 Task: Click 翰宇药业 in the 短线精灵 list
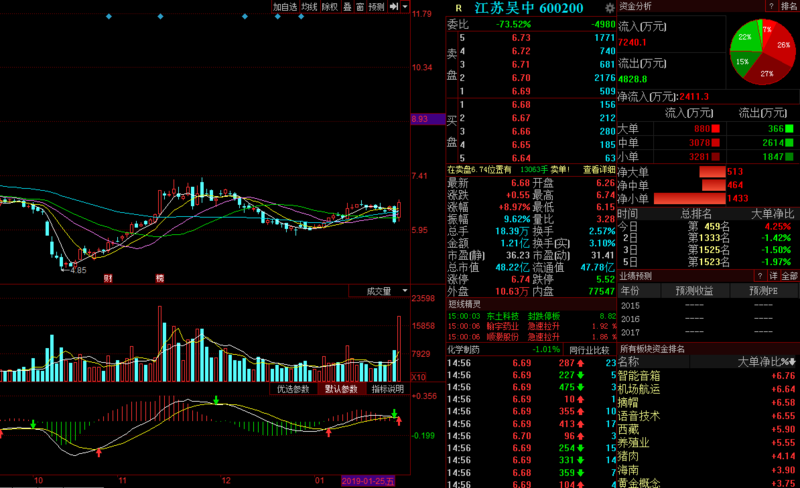tap(502, 326)
